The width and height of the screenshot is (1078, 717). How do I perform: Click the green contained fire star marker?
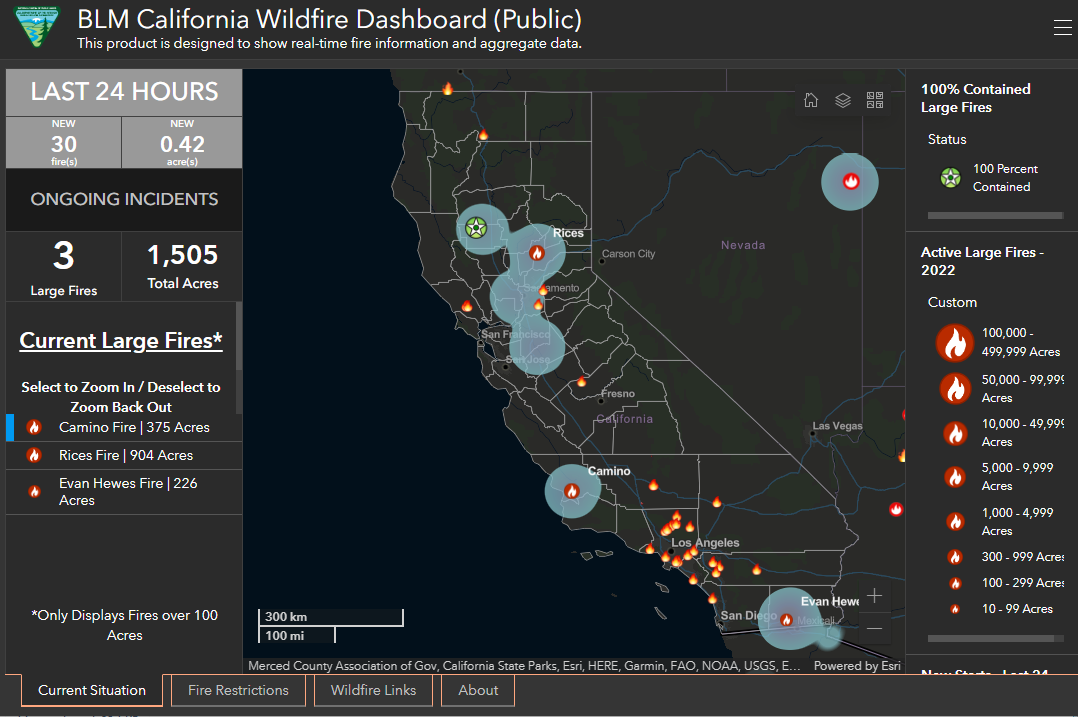476,228
